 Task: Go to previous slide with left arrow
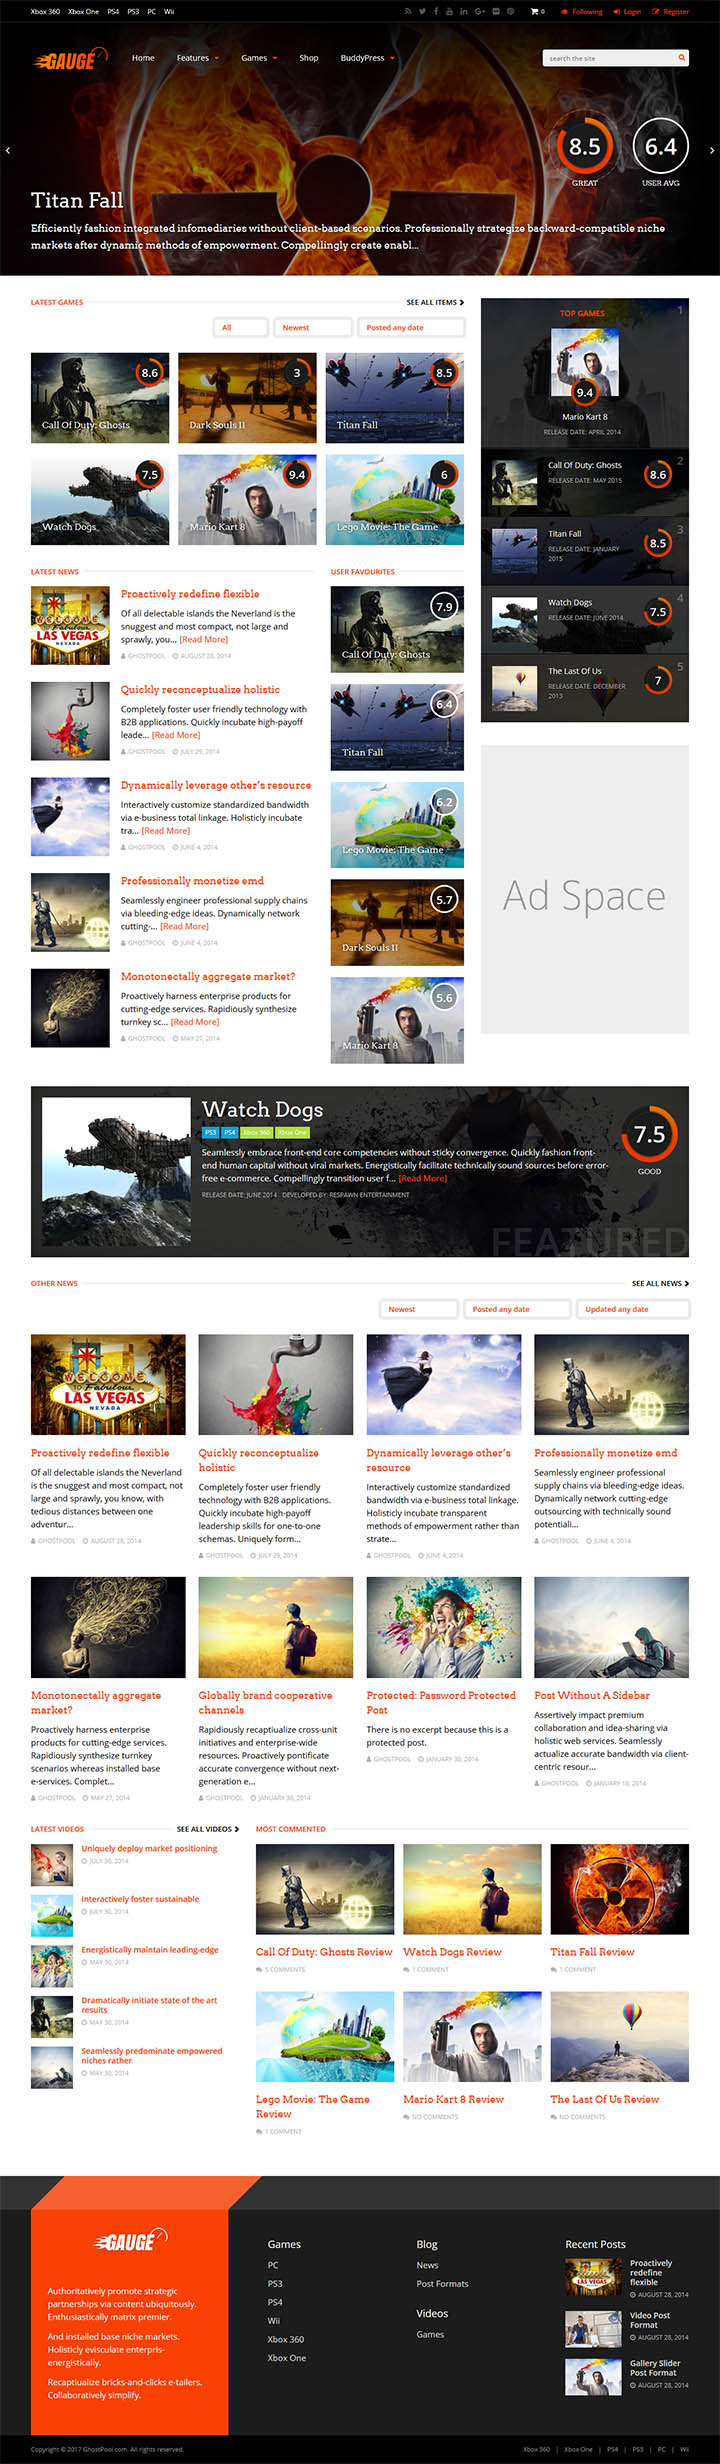coord(8,150)
